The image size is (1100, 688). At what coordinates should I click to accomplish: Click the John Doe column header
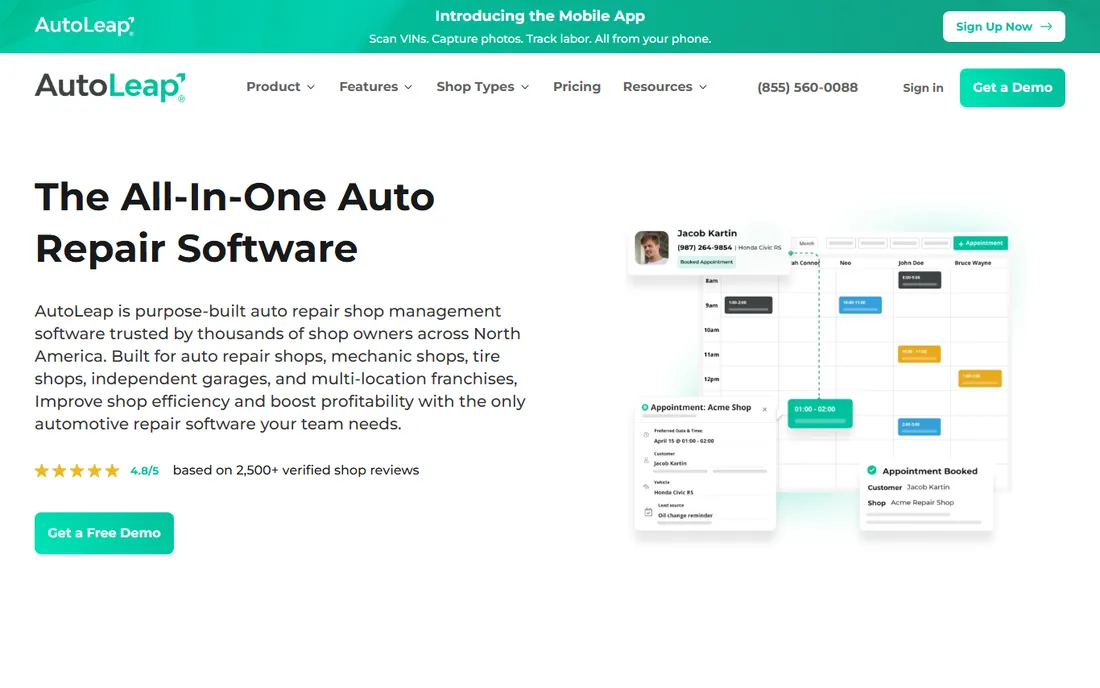click(911, 263)
